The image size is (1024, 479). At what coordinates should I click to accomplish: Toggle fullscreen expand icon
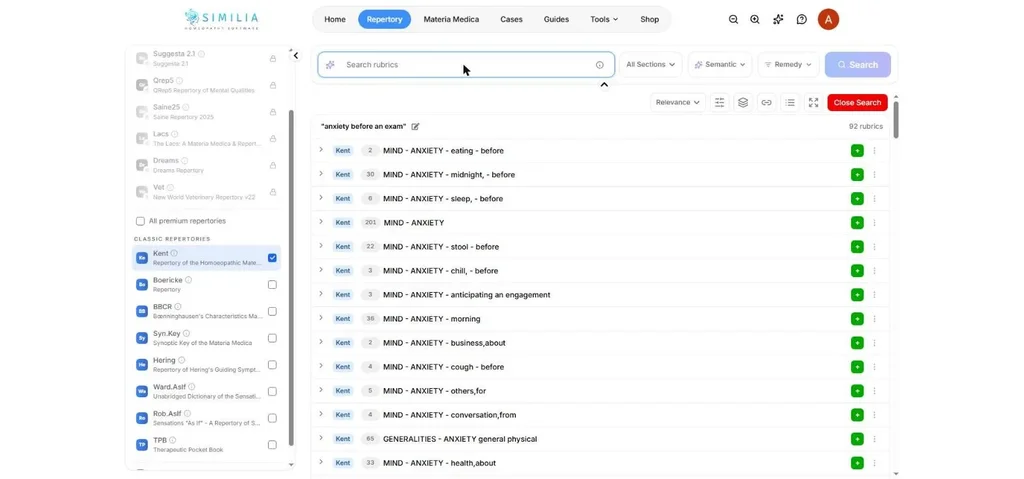coord(813,103)
